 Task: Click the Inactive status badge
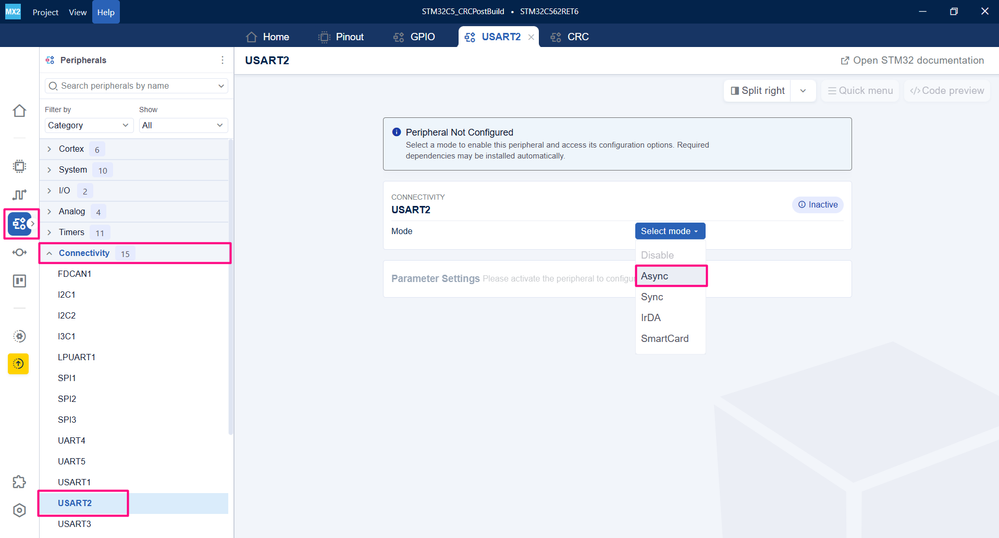(818, 205)
